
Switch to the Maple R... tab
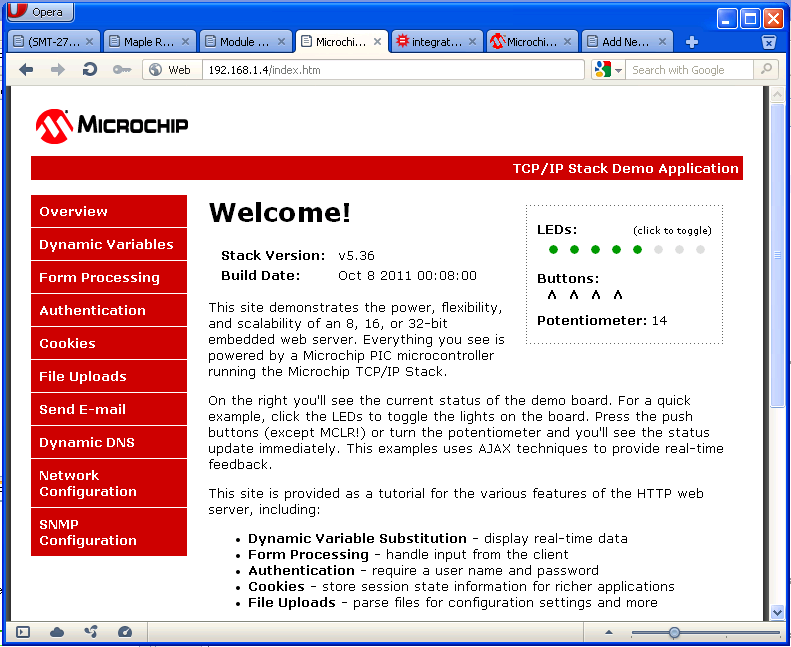tap(149, 42)
